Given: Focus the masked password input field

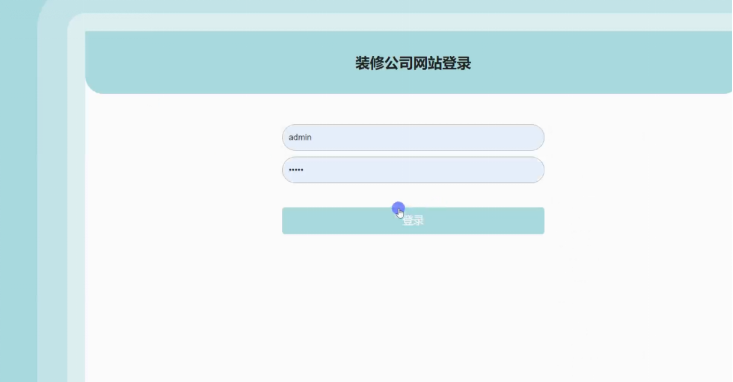Looking at the screenshot, I should pos(413,170).
